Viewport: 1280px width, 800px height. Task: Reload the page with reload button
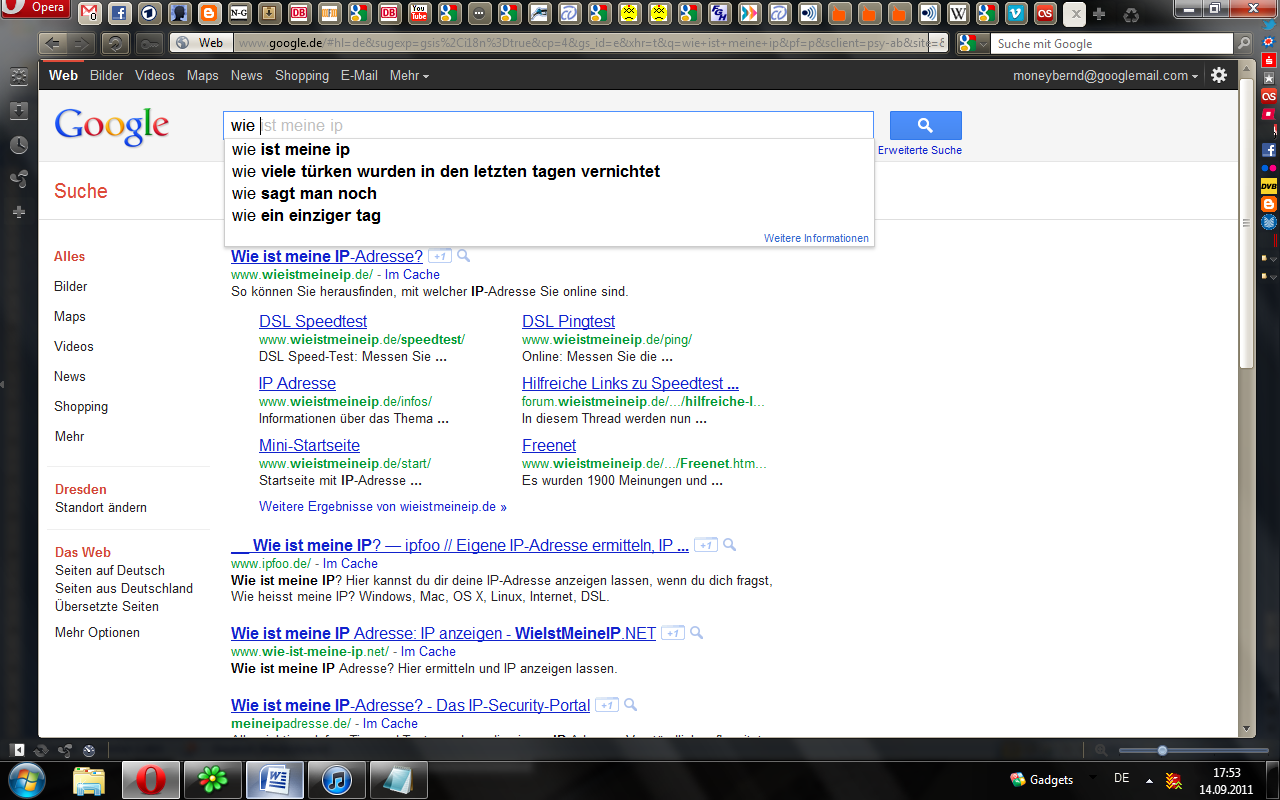(116, 43)
